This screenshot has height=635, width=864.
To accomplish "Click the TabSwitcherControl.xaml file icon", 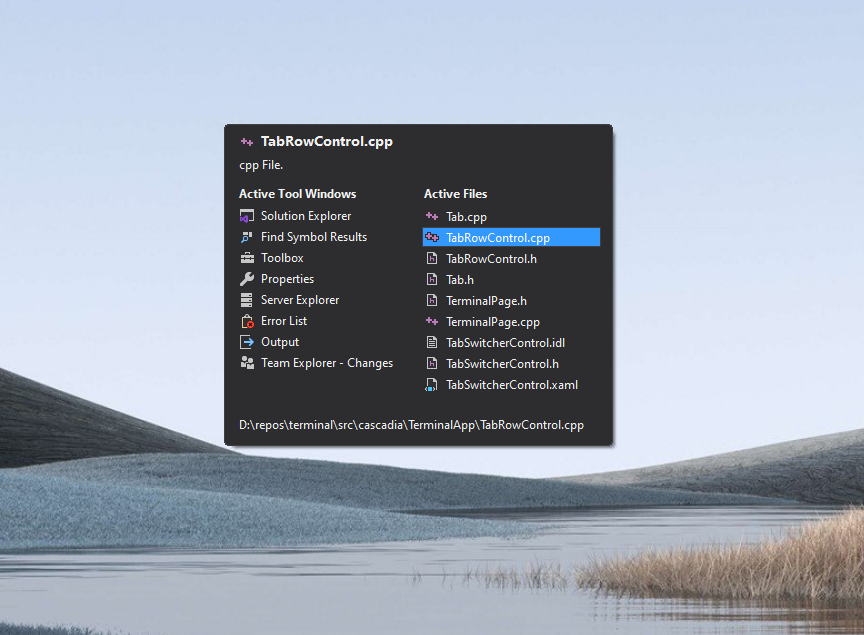I will (432, 385).
